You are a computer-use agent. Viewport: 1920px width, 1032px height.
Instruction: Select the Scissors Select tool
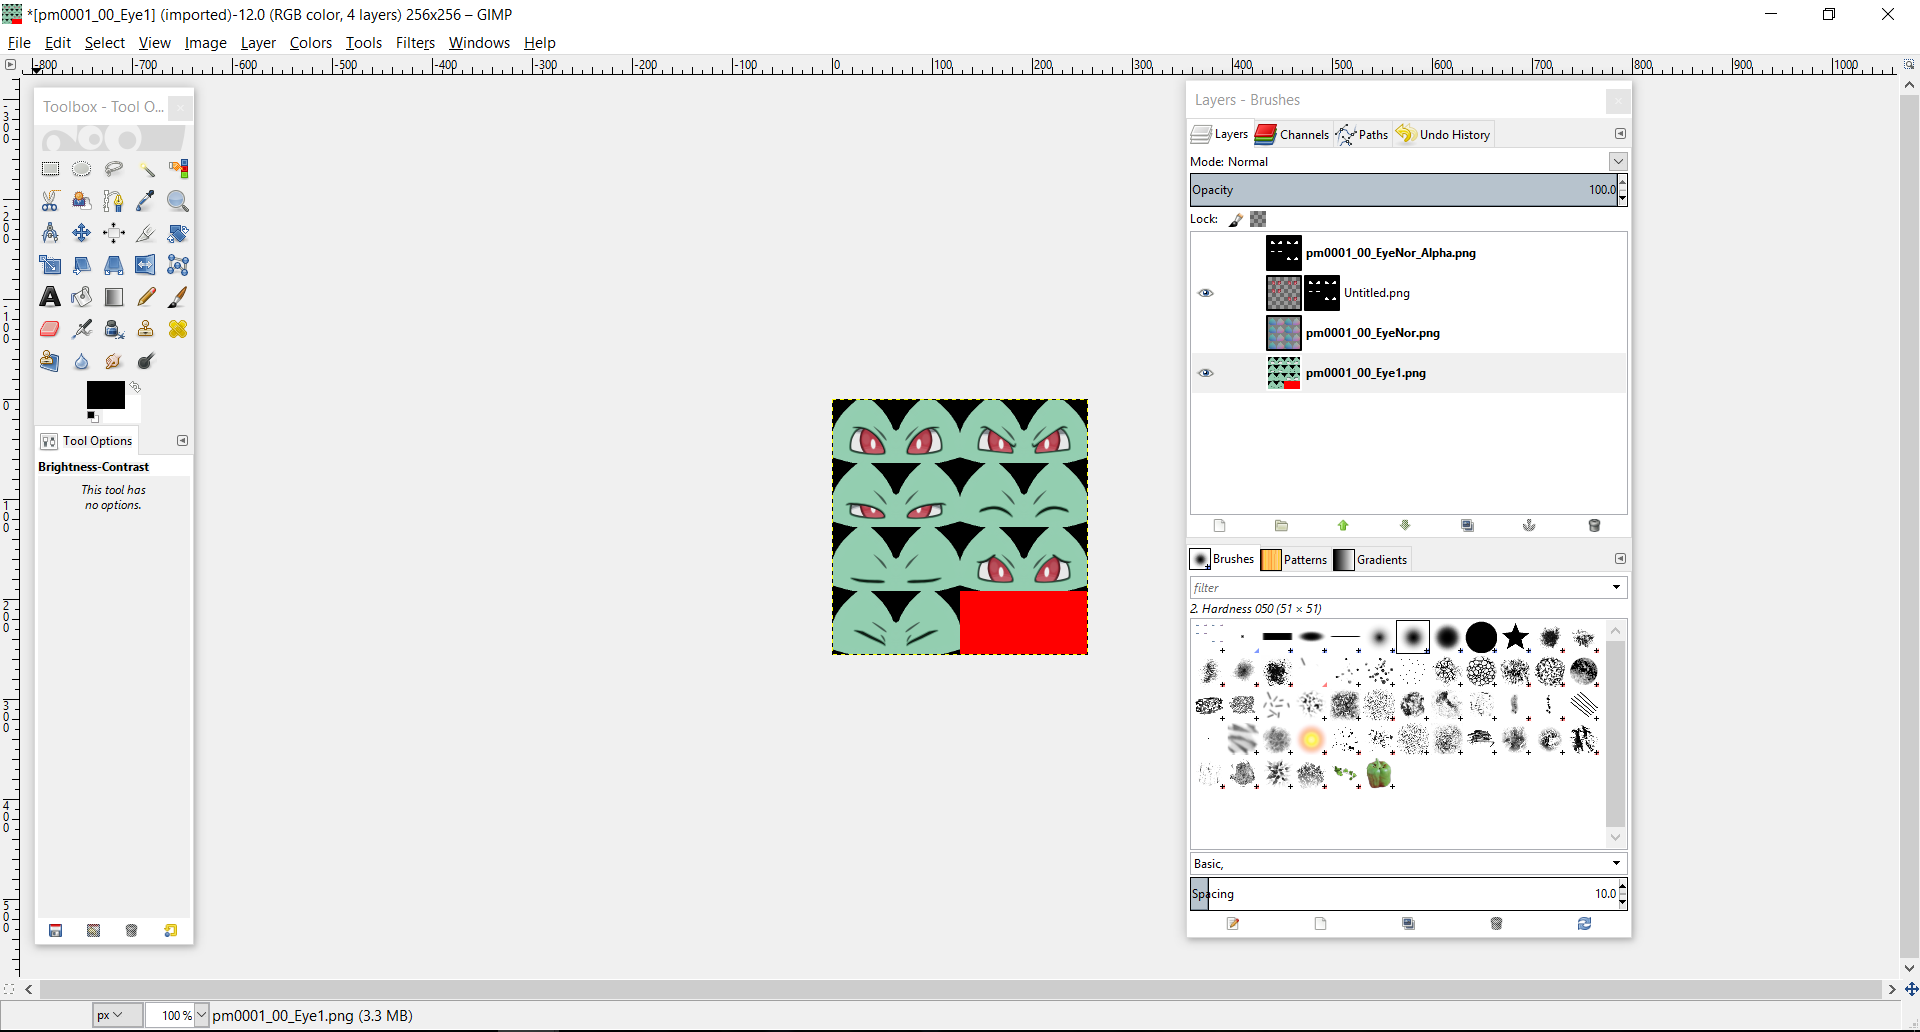pyautogui.click(x=50, y=201)
